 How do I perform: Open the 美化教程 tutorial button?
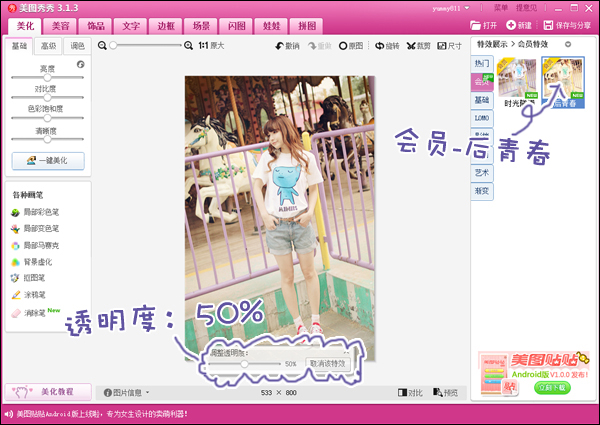pyautogui.click(x=48, y=392)
